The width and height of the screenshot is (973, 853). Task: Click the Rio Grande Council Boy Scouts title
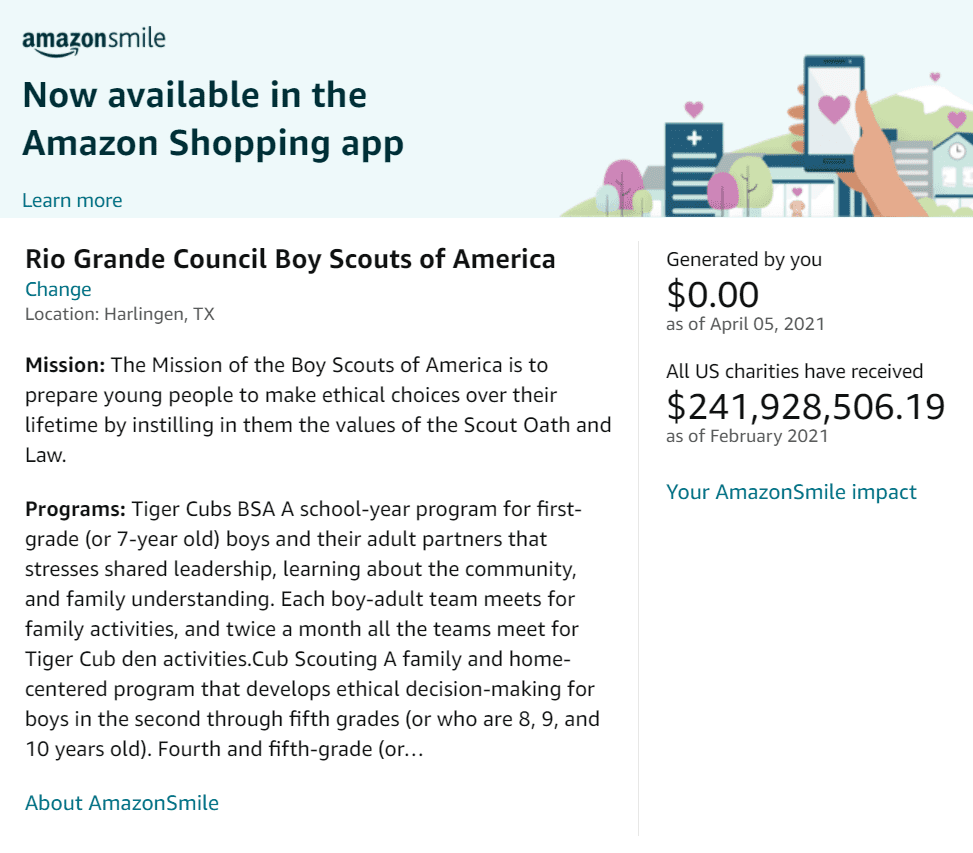290,259
